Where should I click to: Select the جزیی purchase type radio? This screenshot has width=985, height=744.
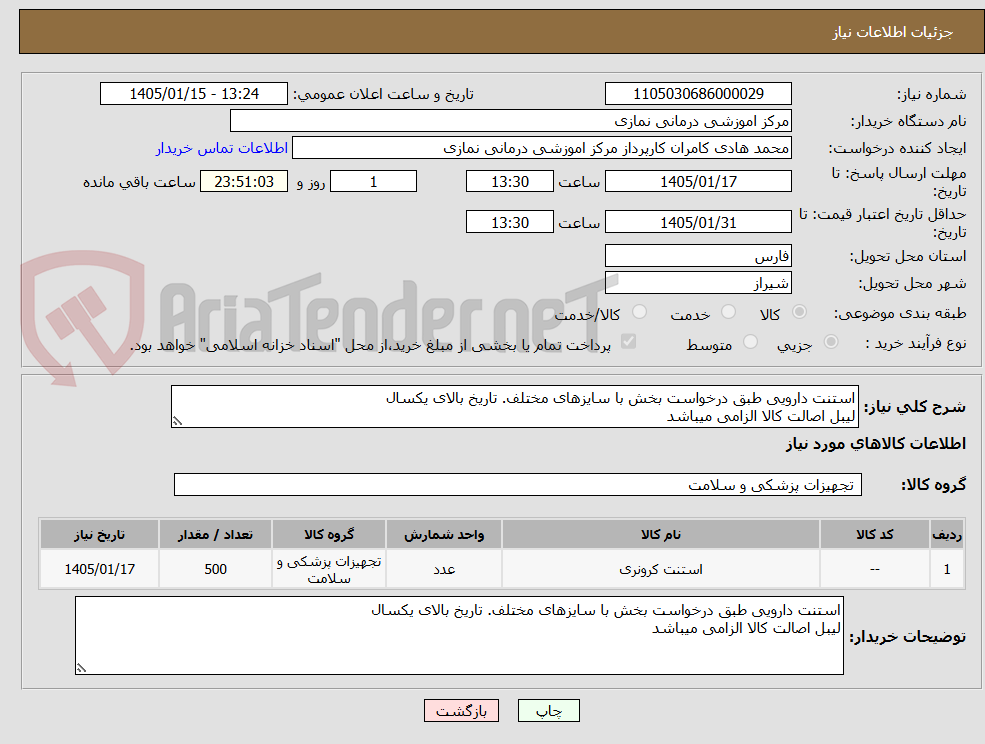831,342
